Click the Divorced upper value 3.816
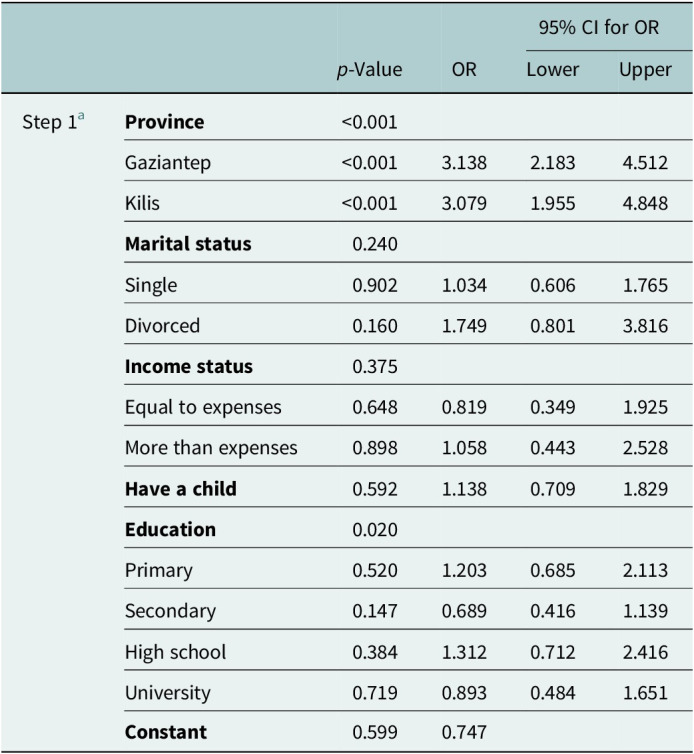 pyautogui.click(x=645, y=326)
